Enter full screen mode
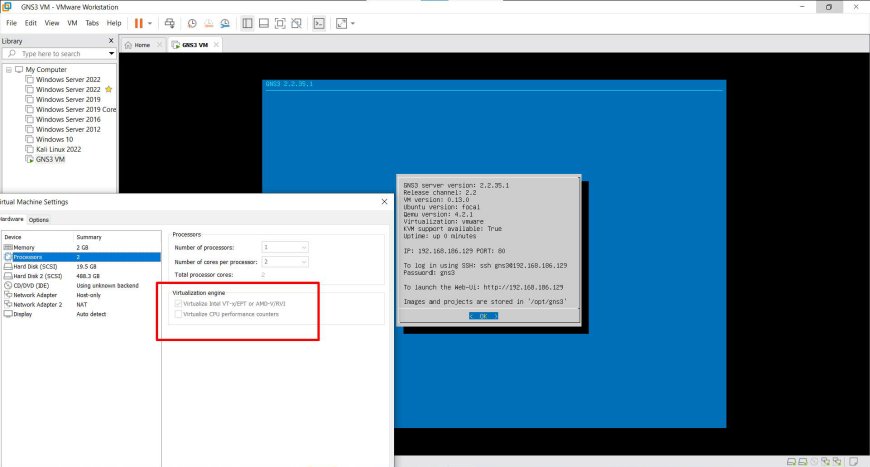 [x=280, y=23]
